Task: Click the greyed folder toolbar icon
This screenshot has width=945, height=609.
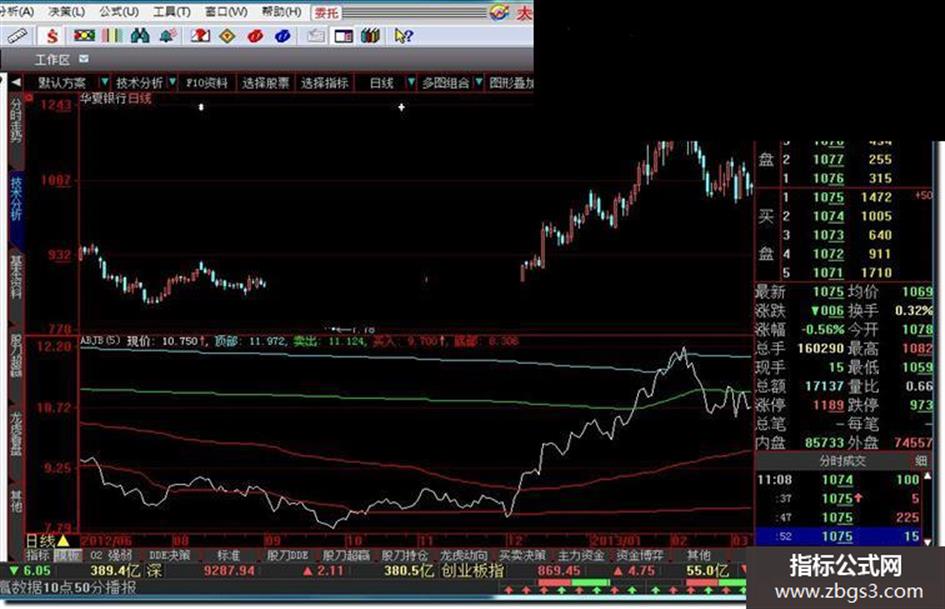Action: click(315, 36)
